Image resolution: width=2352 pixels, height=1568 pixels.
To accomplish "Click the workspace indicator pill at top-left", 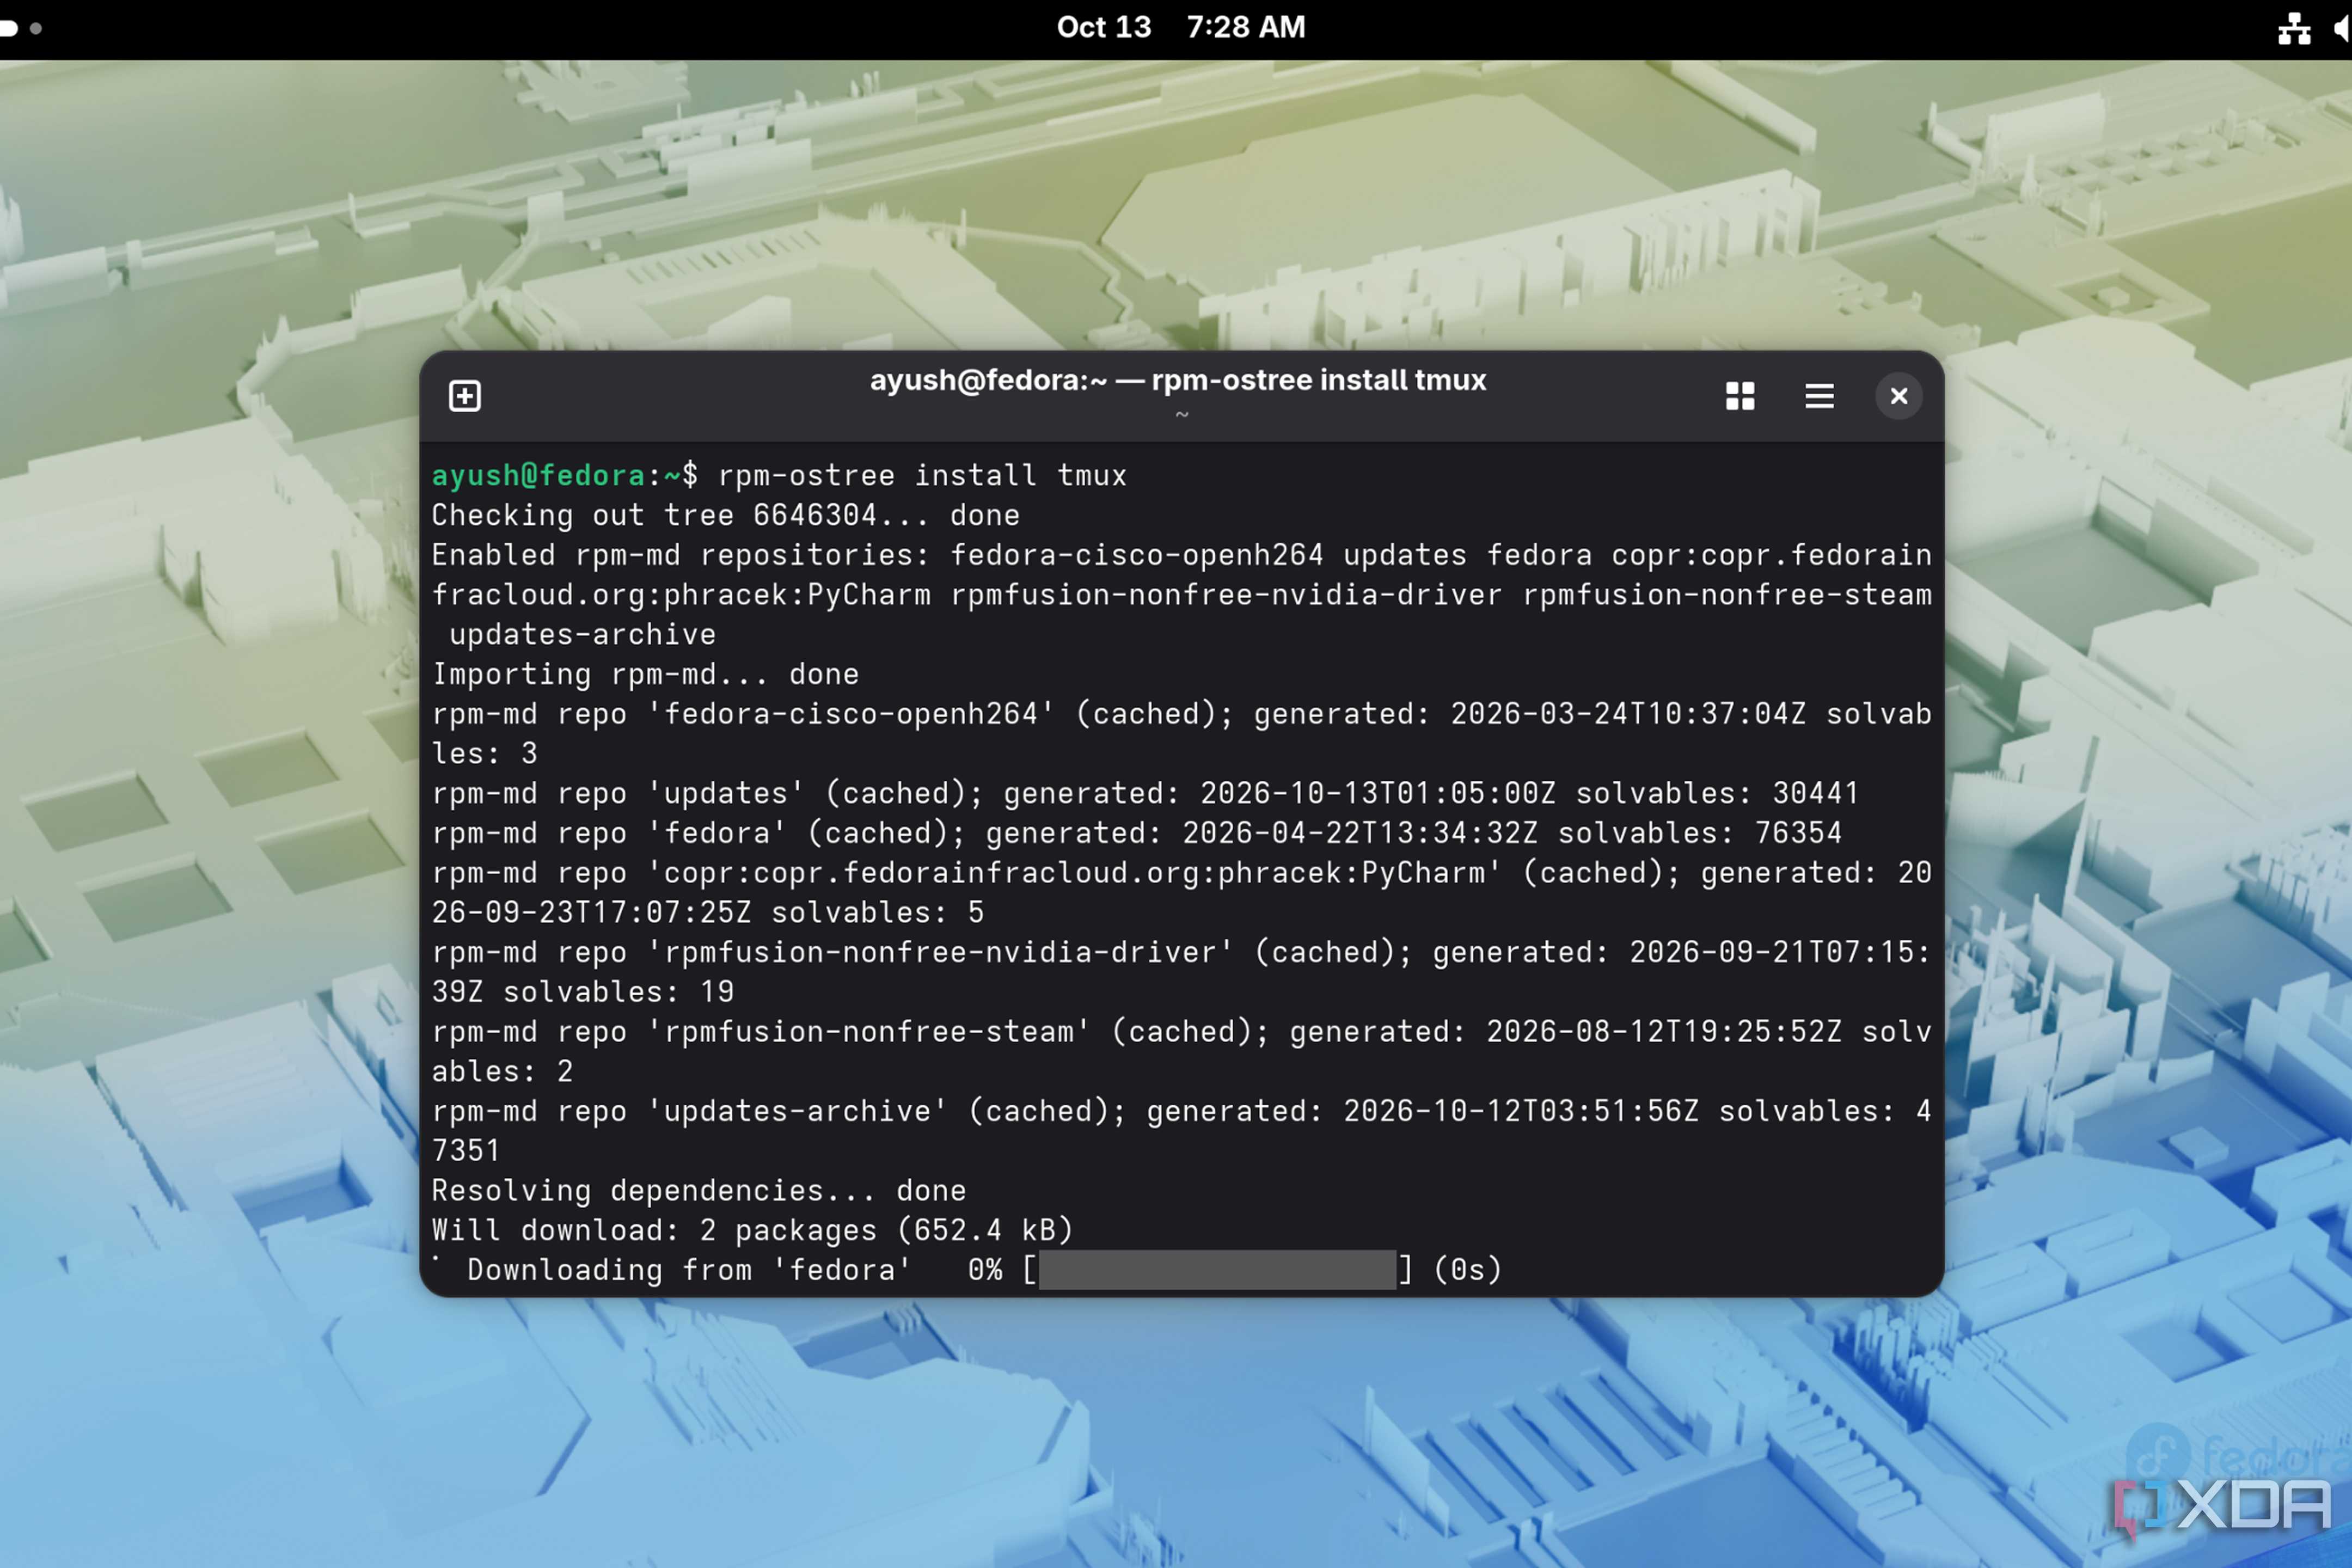I will click(x=9, y=28).
